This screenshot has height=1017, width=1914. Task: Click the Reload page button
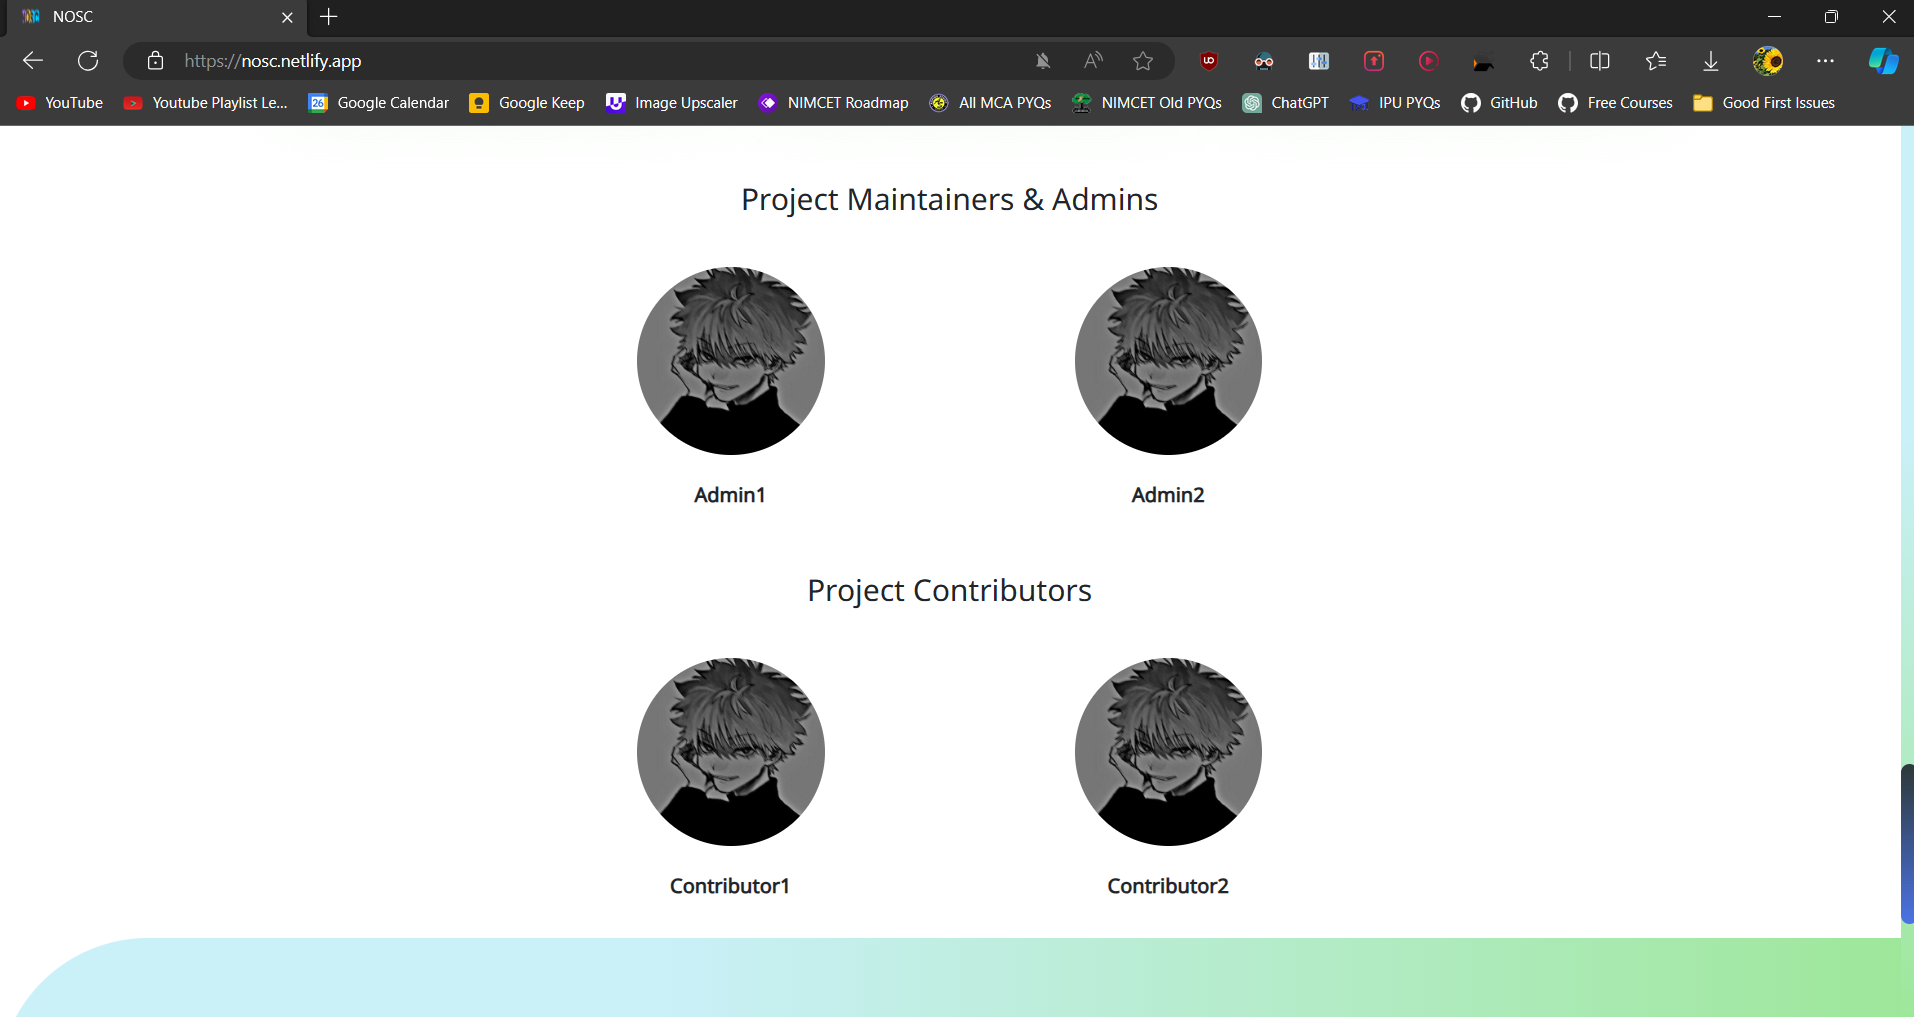click(x=88, y=61)
